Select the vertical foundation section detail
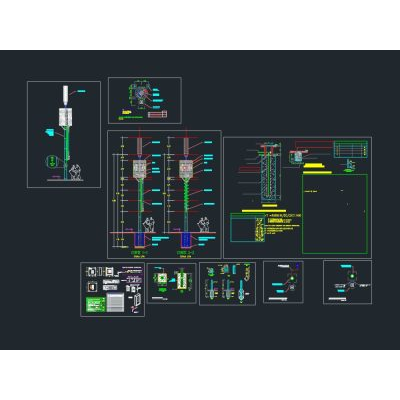 click(x=270, y=172)
